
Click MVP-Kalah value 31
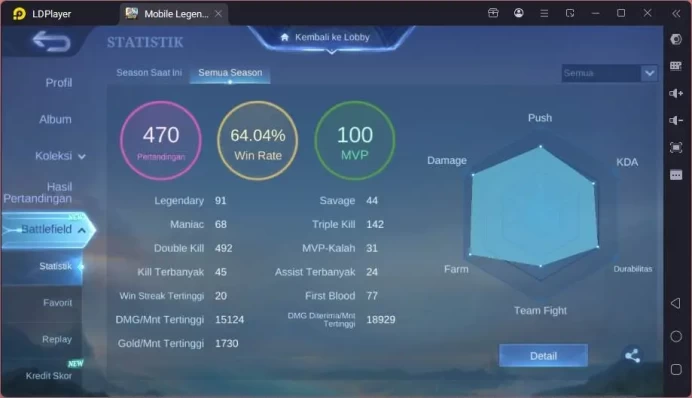pyautogui.click(x=372, y=248)
